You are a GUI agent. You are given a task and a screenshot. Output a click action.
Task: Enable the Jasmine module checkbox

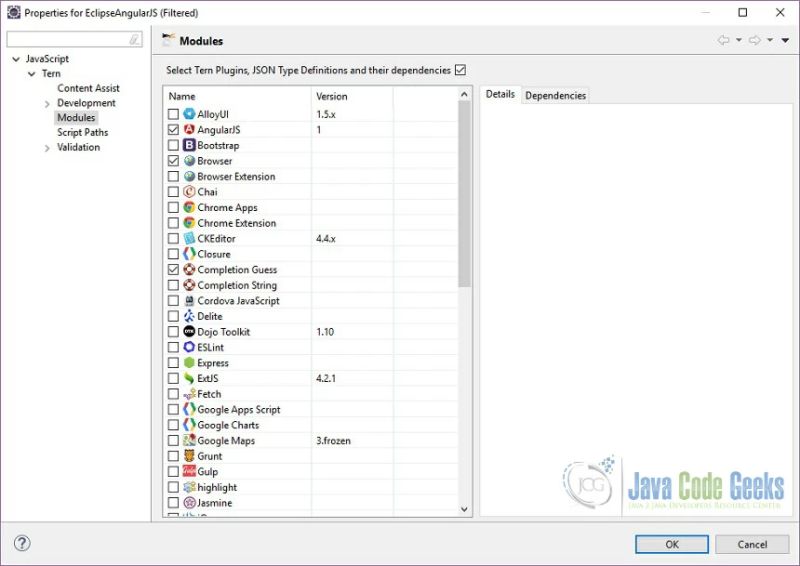(173, 503)
